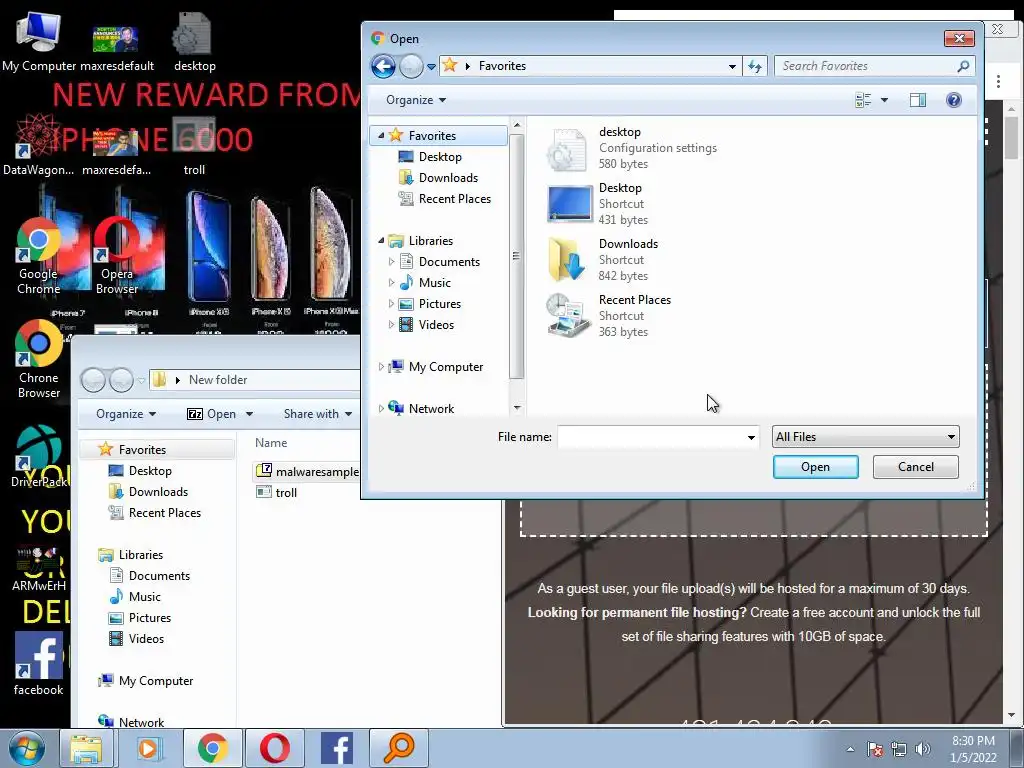The image size is (1024, 768).
Task: Click 7z Open button in New folder window
Action: 212,414
